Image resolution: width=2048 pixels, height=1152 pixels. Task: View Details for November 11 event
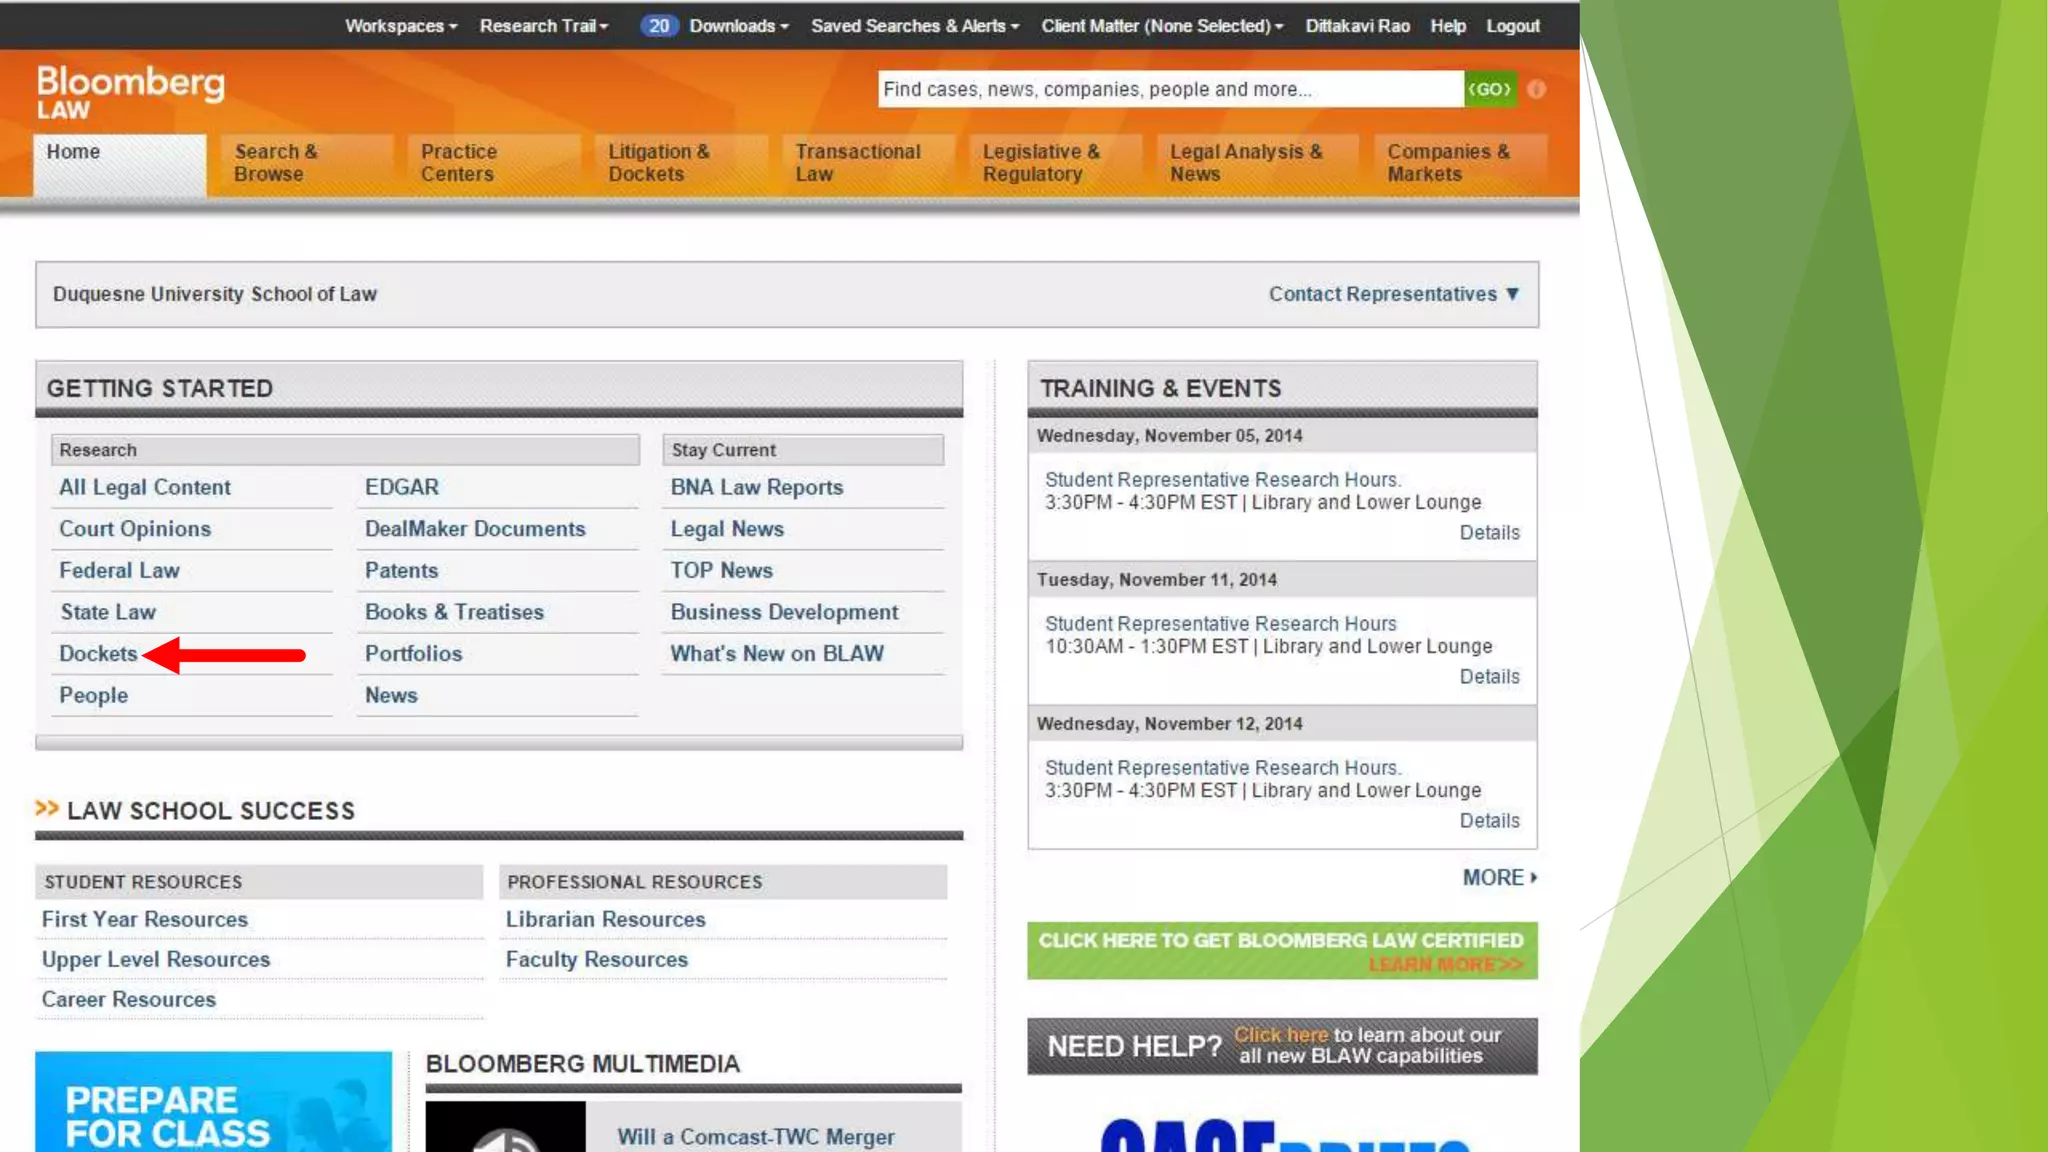[1488, 677]
